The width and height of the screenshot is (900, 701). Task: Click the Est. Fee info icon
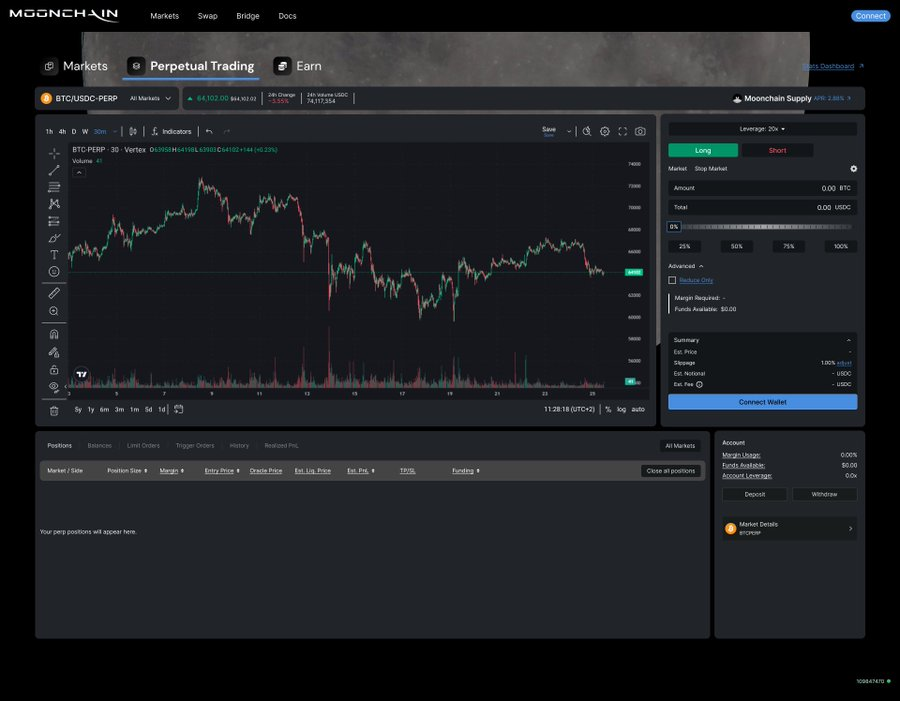699,385
